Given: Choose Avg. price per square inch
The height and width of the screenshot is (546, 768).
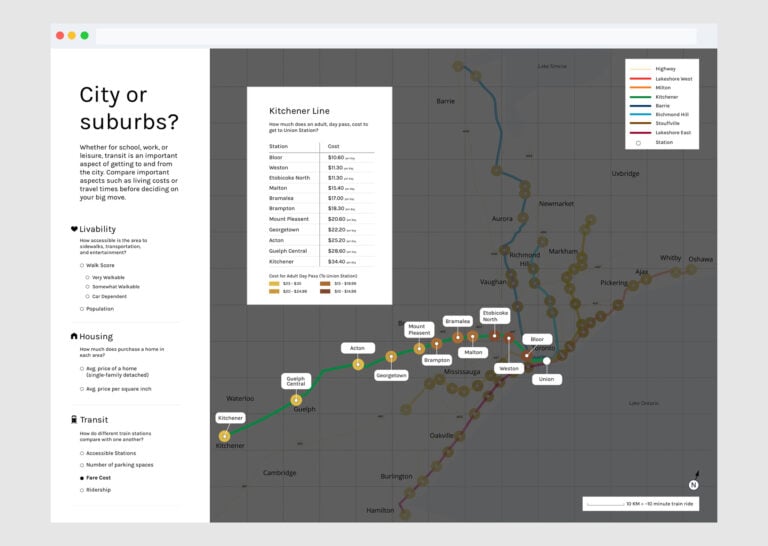Looking at the screenshot, I should click(x=82, y=389).
